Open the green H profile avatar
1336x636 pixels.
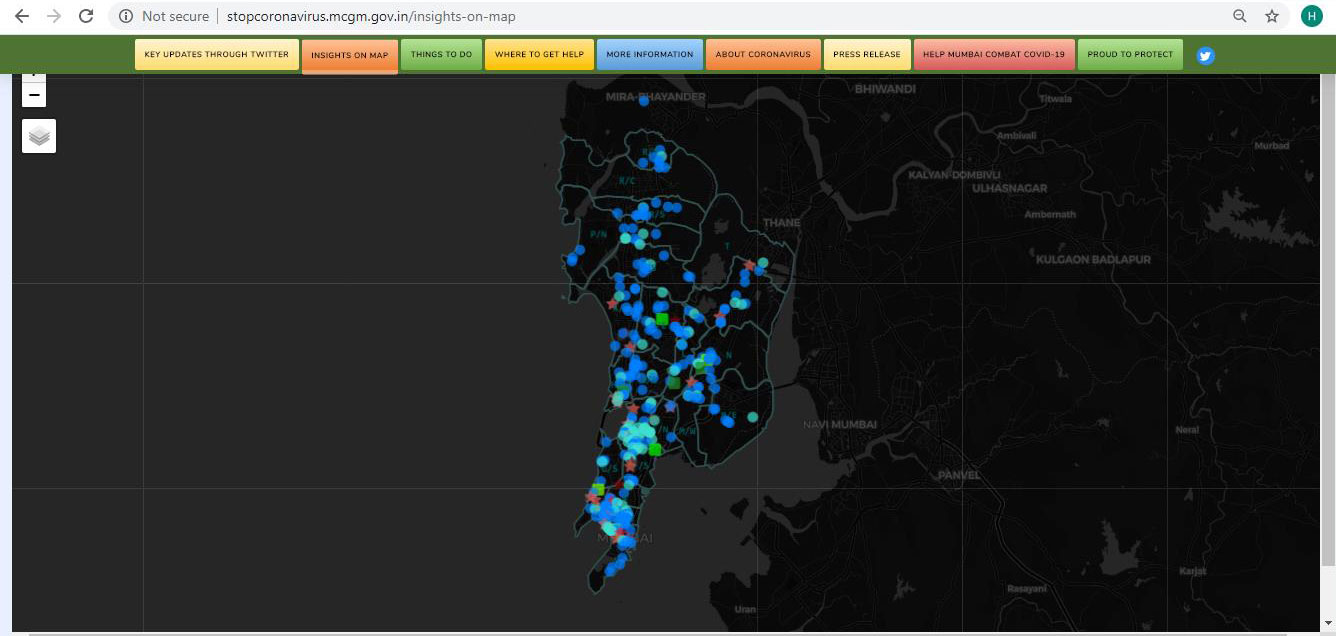pyautogui.click(x=1311, y=16)
